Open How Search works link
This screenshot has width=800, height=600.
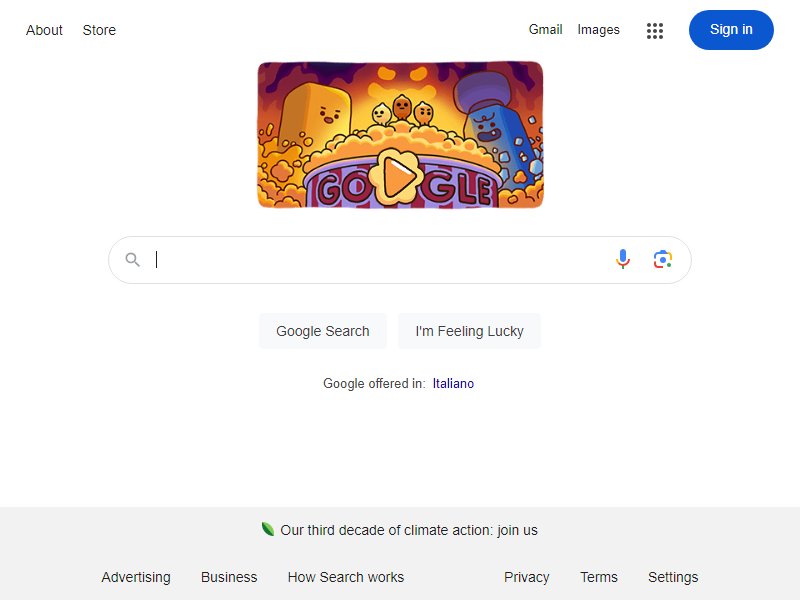[x=346, y=577]
